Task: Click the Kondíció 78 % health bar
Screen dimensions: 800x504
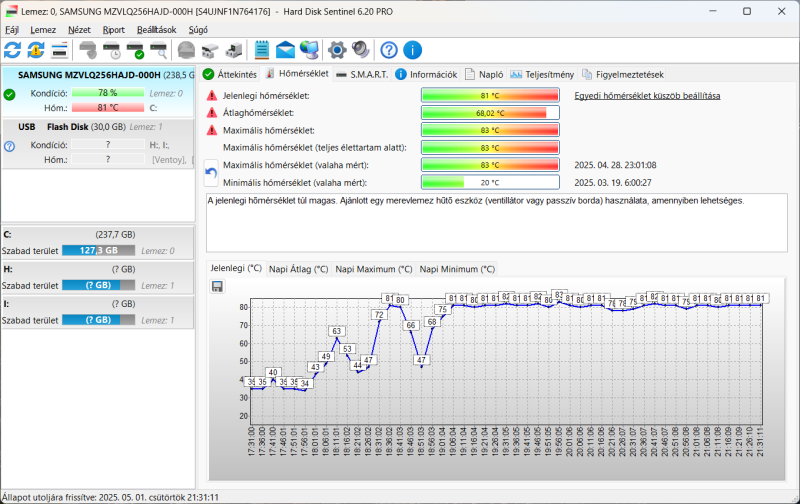Action: (108, 93)
